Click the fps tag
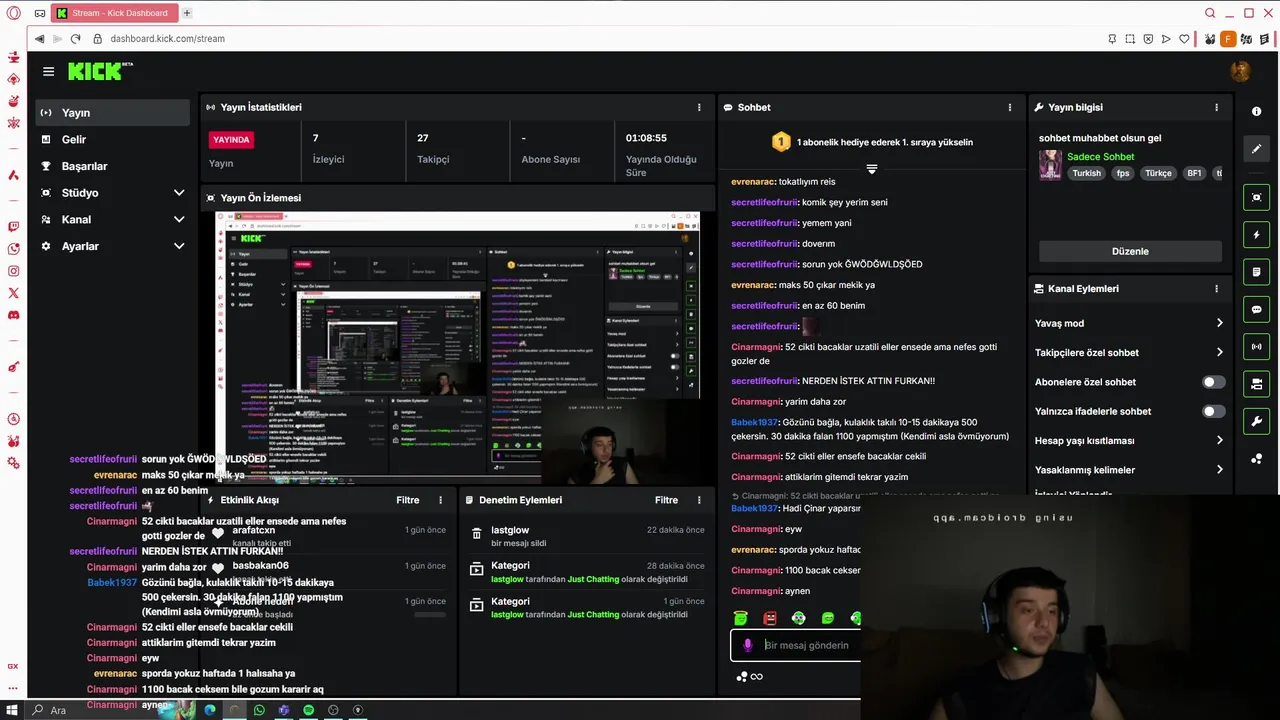This screenshot has width=1280, height=720. click(x=1123, y=173)
